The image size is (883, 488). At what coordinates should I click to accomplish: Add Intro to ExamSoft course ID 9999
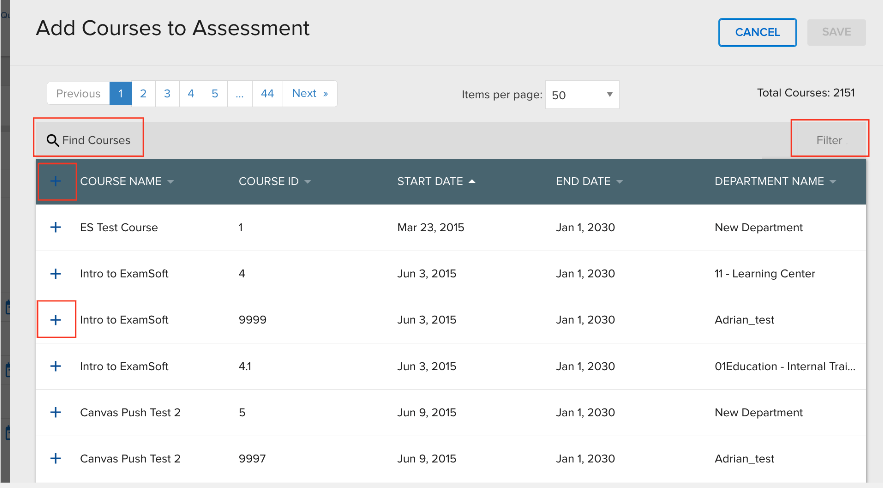click(55, 320)
